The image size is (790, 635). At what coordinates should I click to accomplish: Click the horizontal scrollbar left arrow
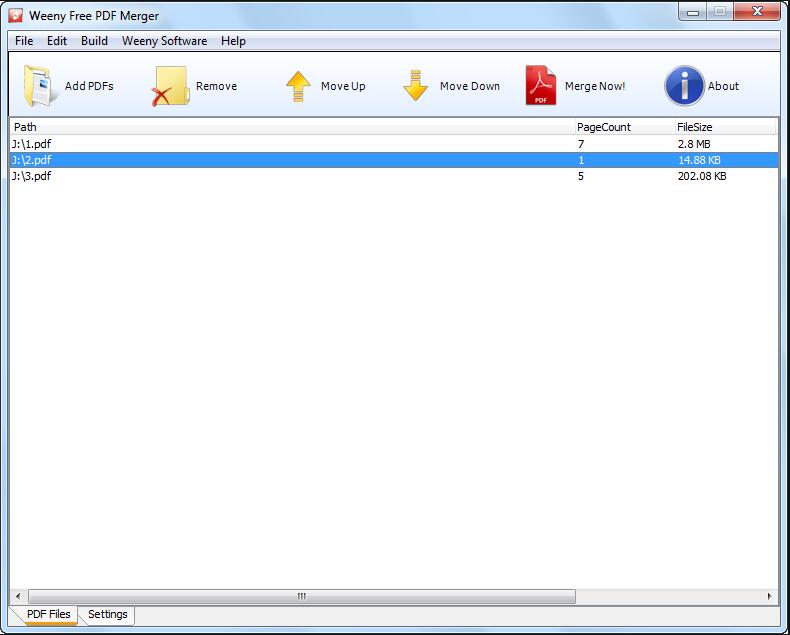click(18, 596)
